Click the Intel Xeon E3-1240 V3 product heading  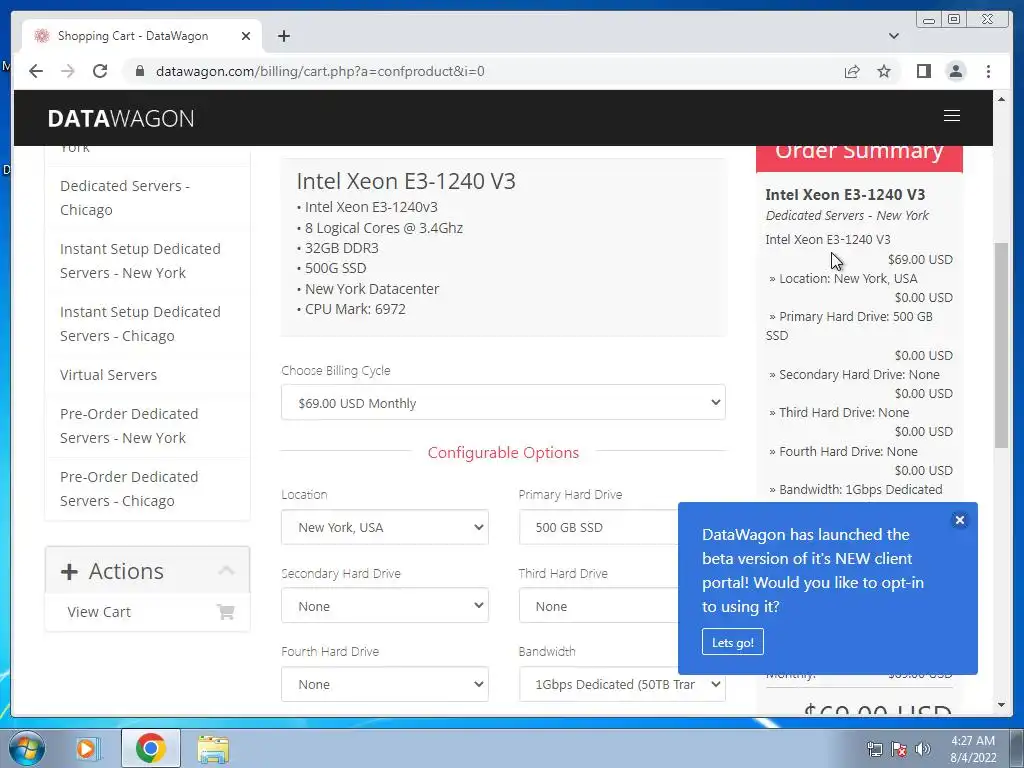point(406,181)
